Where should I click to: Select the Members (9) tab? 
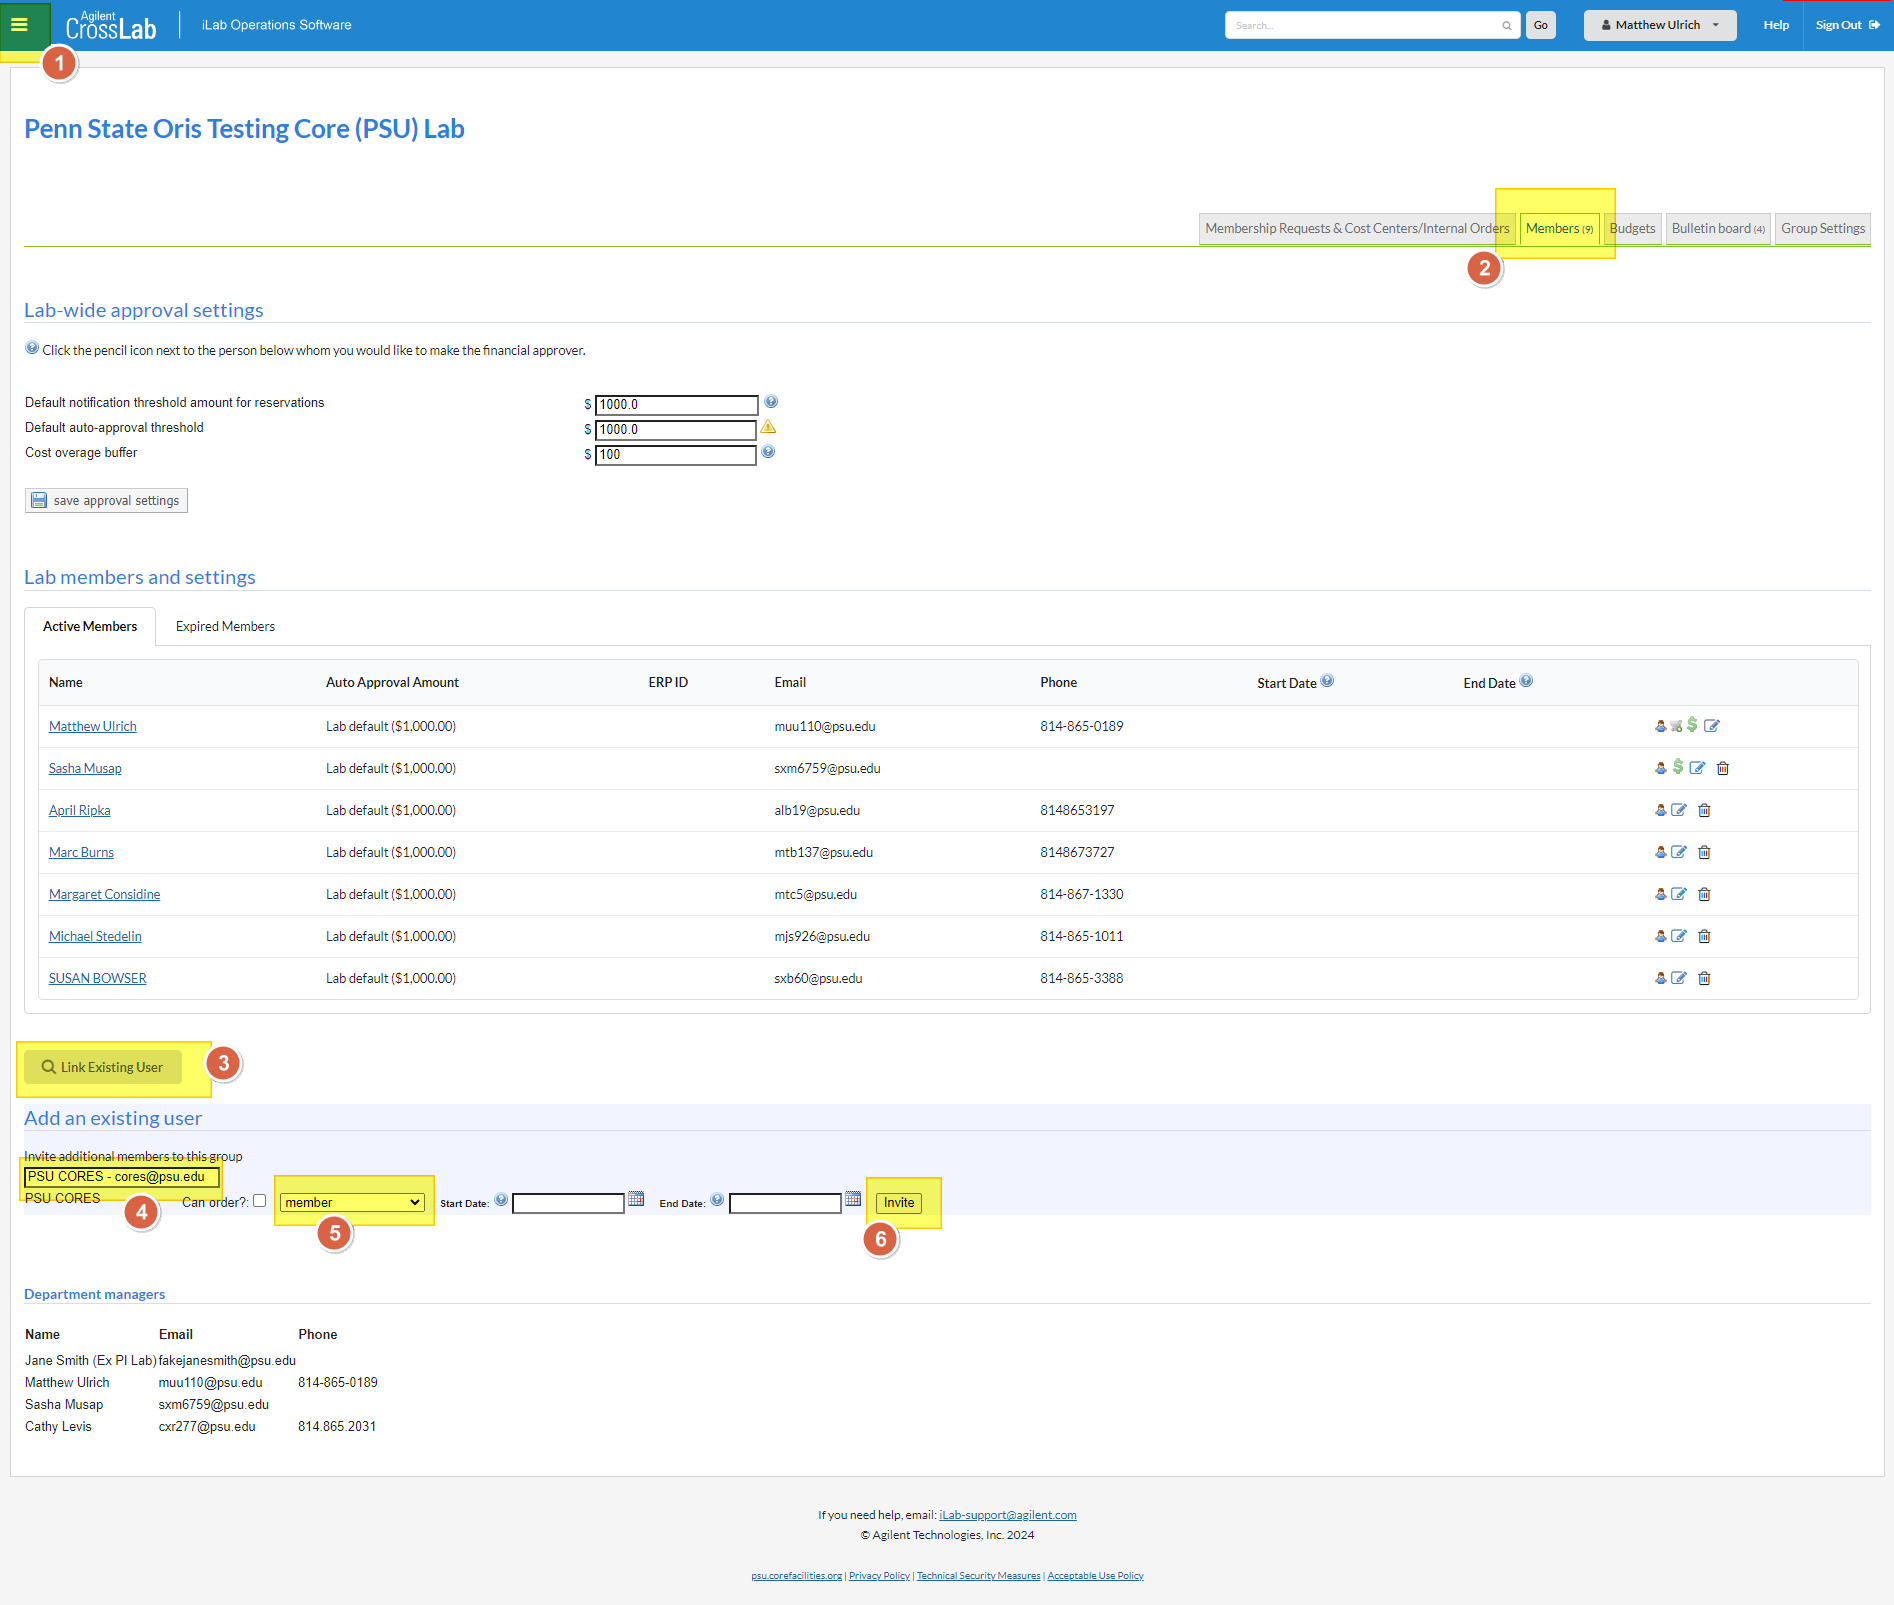tap(1559, 229)
